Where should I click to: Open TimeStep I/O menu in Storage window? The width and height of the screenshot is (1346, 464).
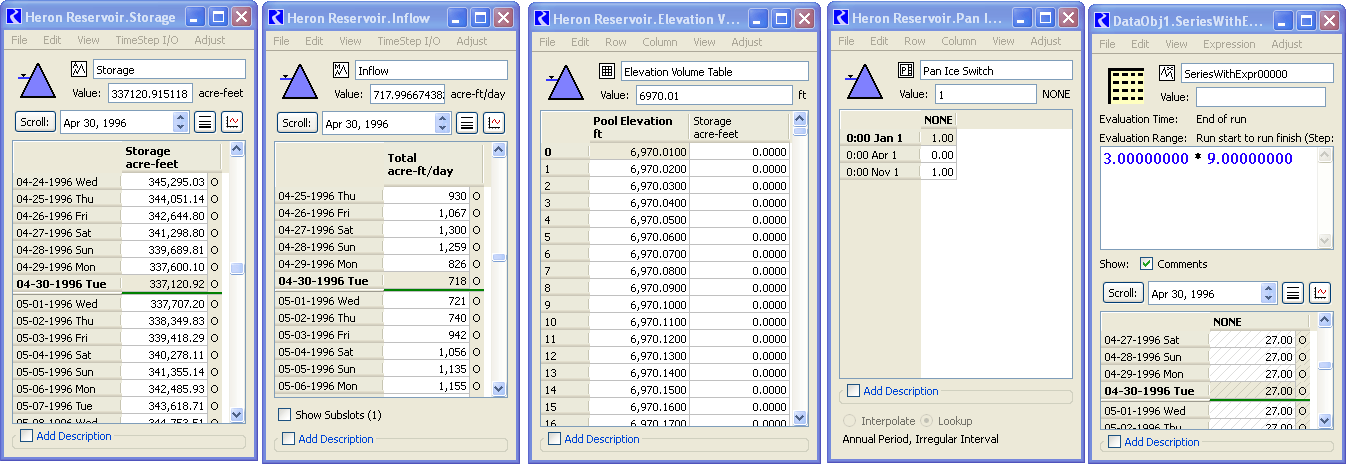[147, 41]
